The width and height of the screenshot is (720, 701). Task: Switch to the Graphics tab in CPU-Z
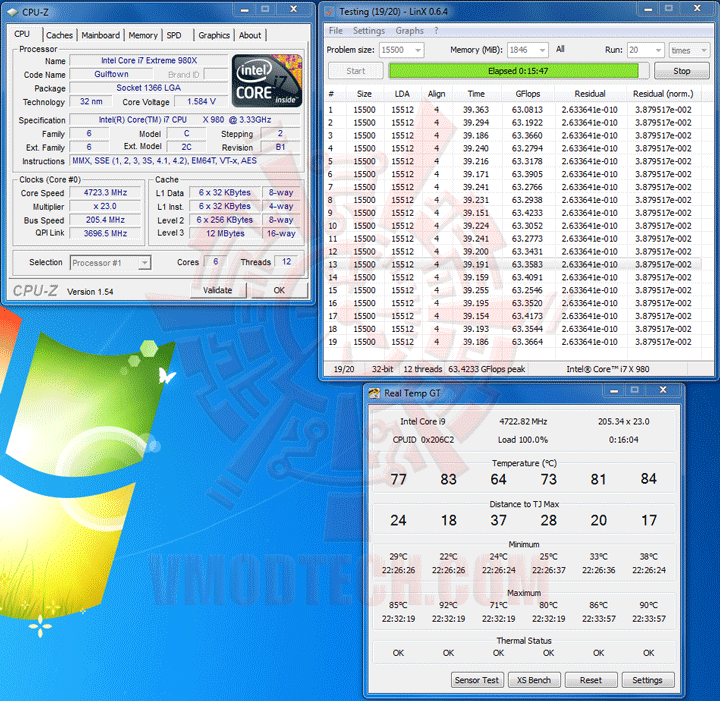tap(214, 35)
